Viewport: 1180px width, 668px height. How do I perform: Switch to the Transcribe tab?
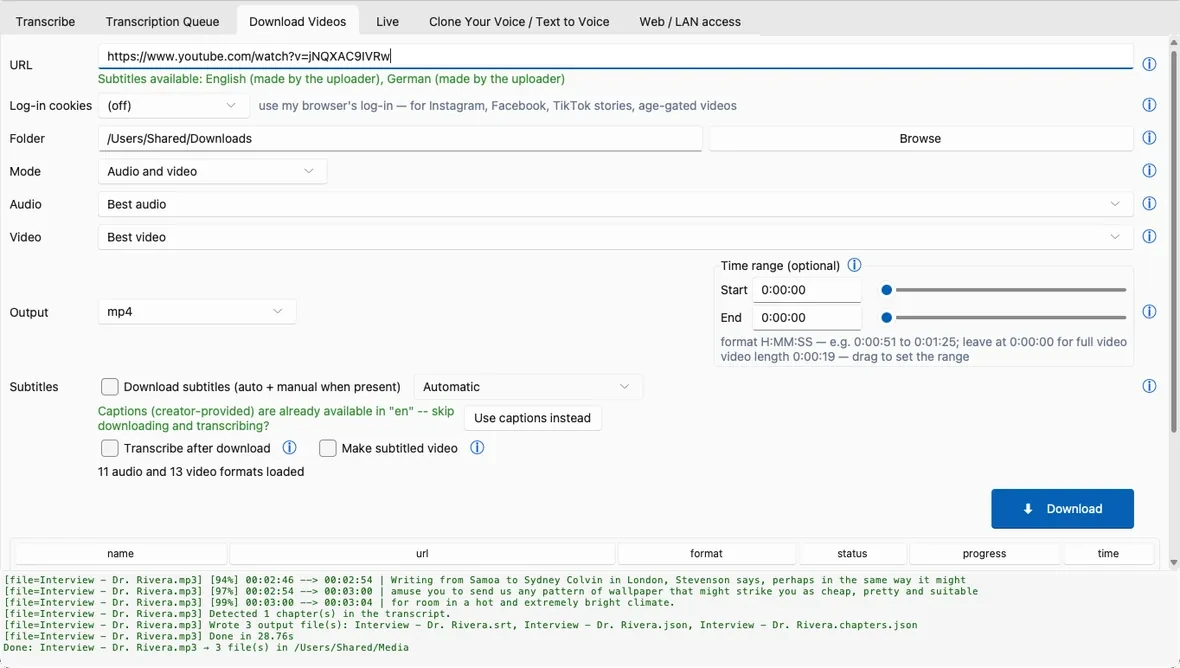coord(45,21)
